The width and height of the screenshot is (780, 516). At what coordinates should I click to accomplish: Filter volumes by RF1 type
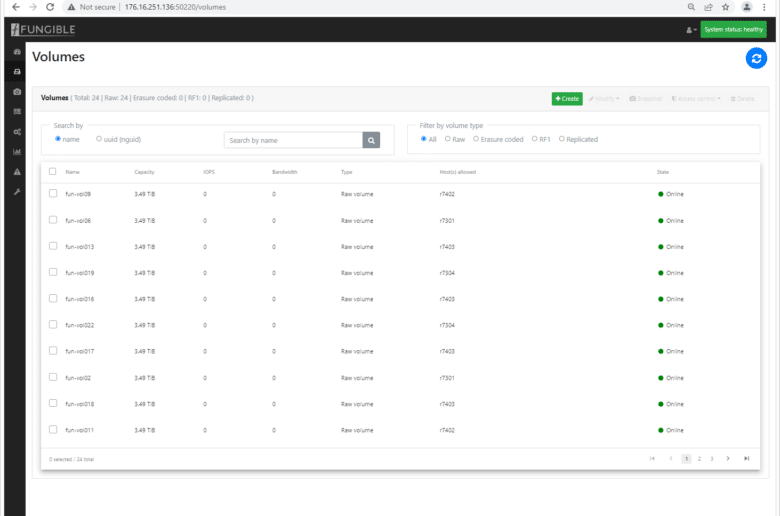535,139
